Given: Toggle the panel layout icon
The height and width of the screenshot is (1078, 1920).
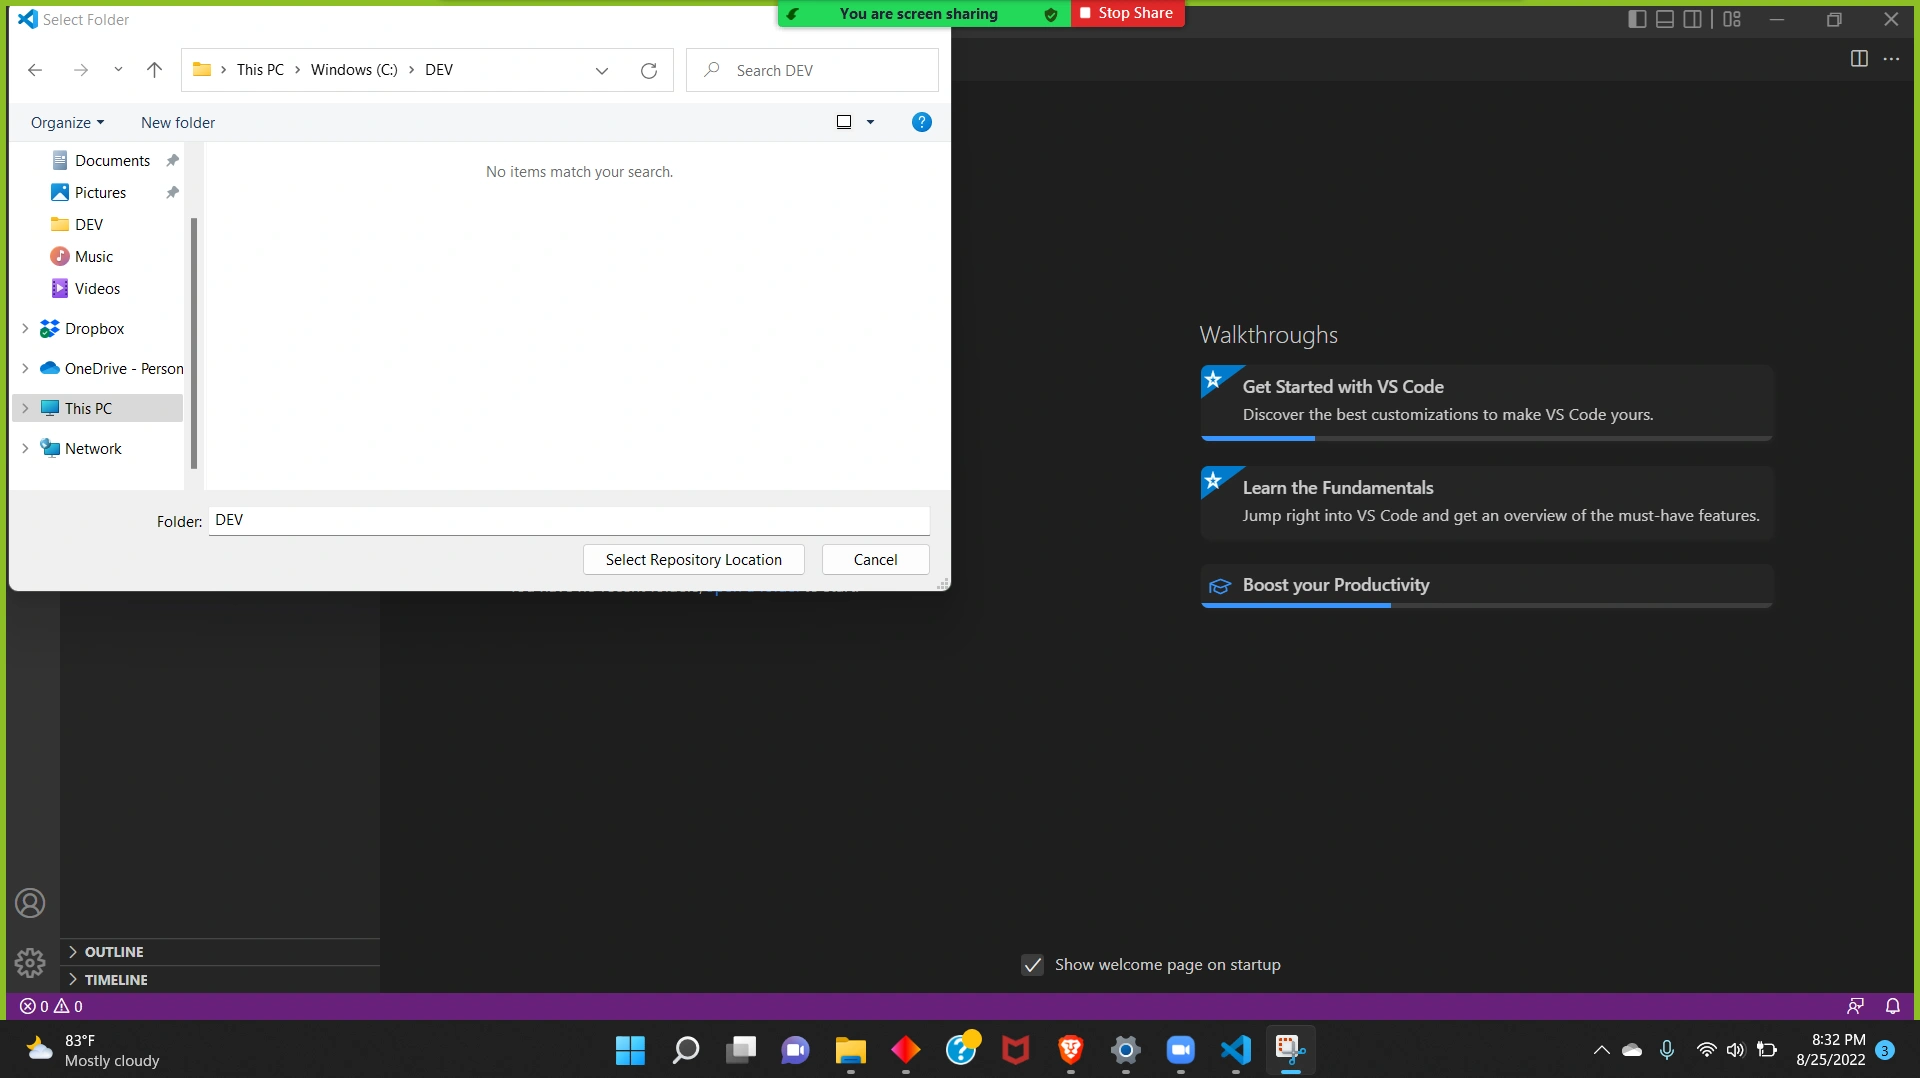Looking at the screenshot, I should (1665, 19).
